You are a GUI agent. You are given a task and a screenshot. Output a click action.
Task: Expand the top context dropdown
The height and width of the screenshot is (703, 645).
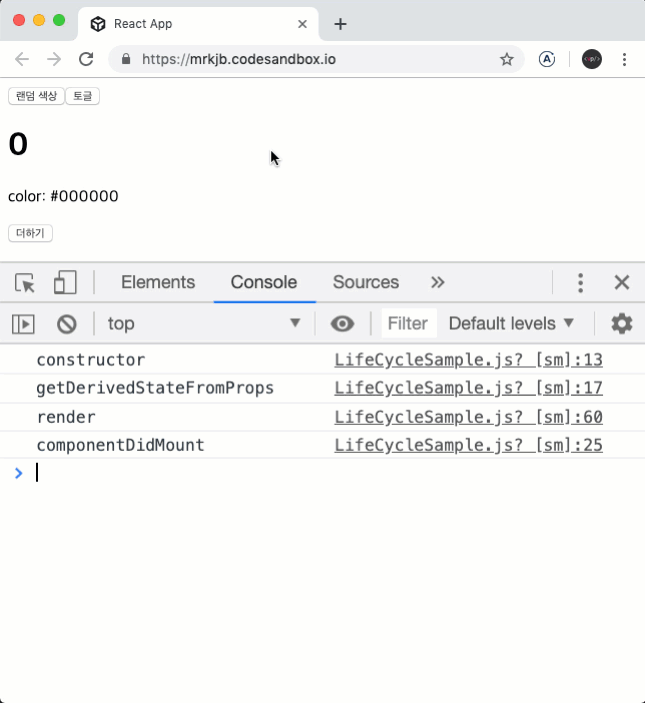pyautogui.click(x=204, y=323)
